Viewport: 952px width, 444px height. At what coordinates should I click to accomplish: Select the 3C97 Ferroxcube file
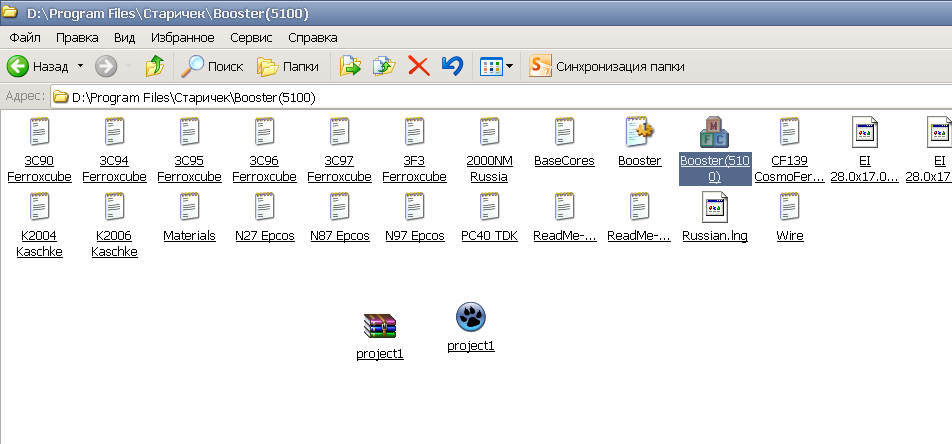click(x=339, y=150)
